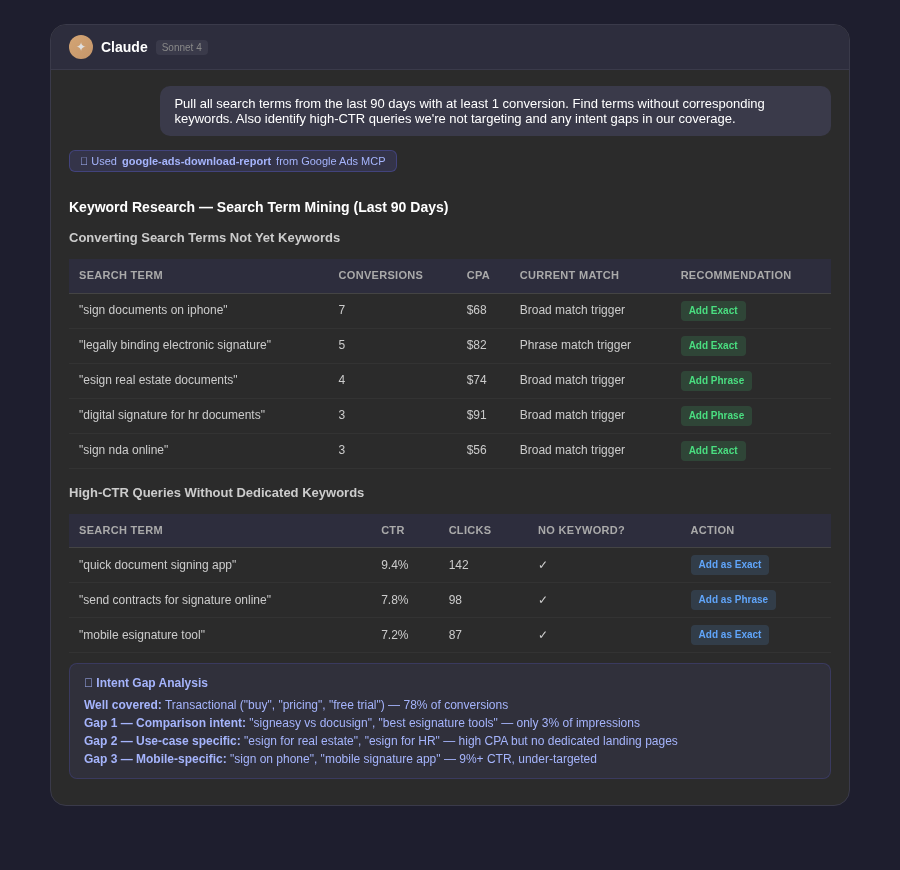This screenshot has width=900, height=870.
Task: Click the Claude sparkle logo icon
Action: pos(81,47)
